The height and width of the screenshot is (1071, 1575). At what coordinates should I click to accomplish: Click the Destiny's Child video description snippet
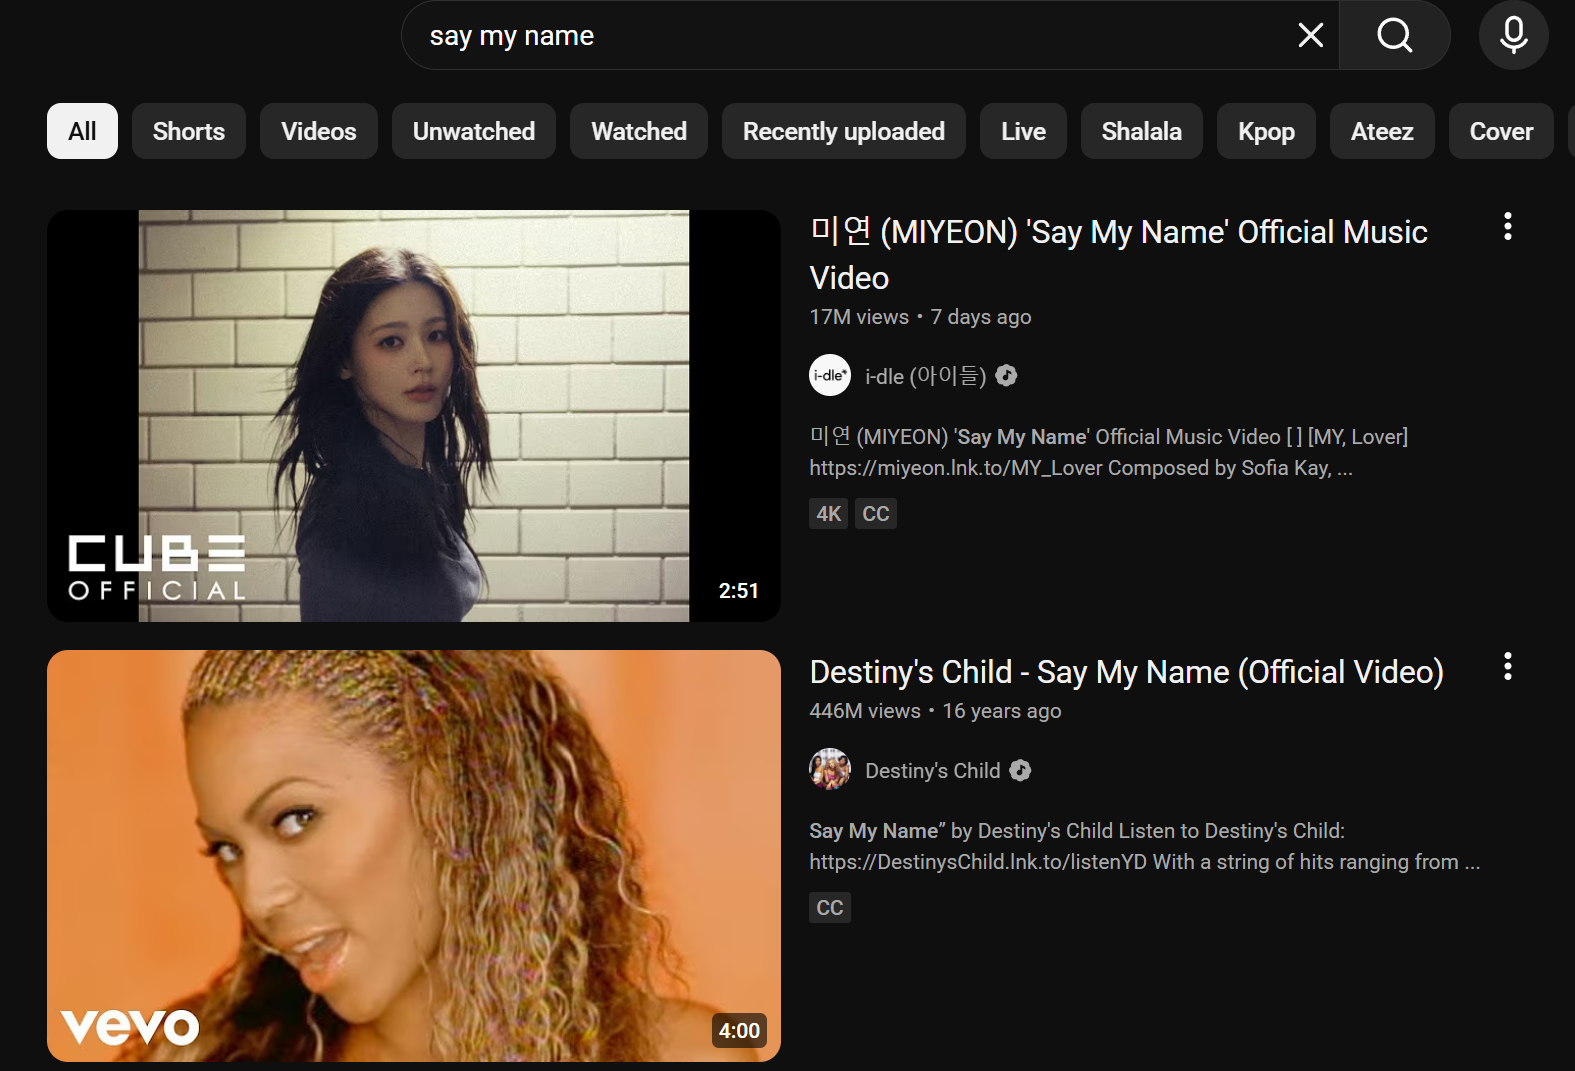(x=1145, y=846)
